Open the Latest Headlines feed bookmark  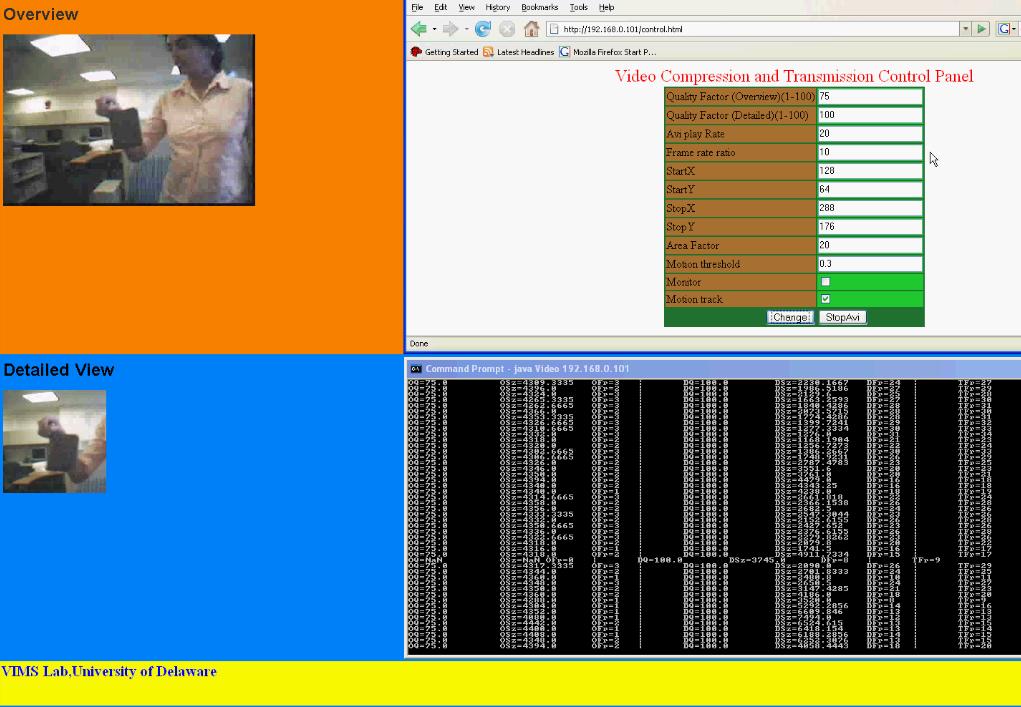[518, 52]
